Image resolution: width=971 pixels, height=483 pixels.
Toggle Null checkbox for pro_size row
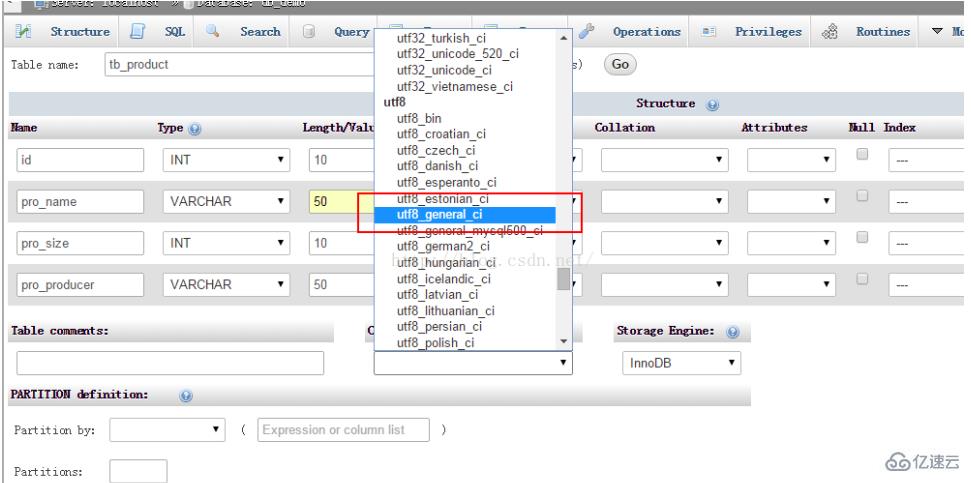pos(862,238)
